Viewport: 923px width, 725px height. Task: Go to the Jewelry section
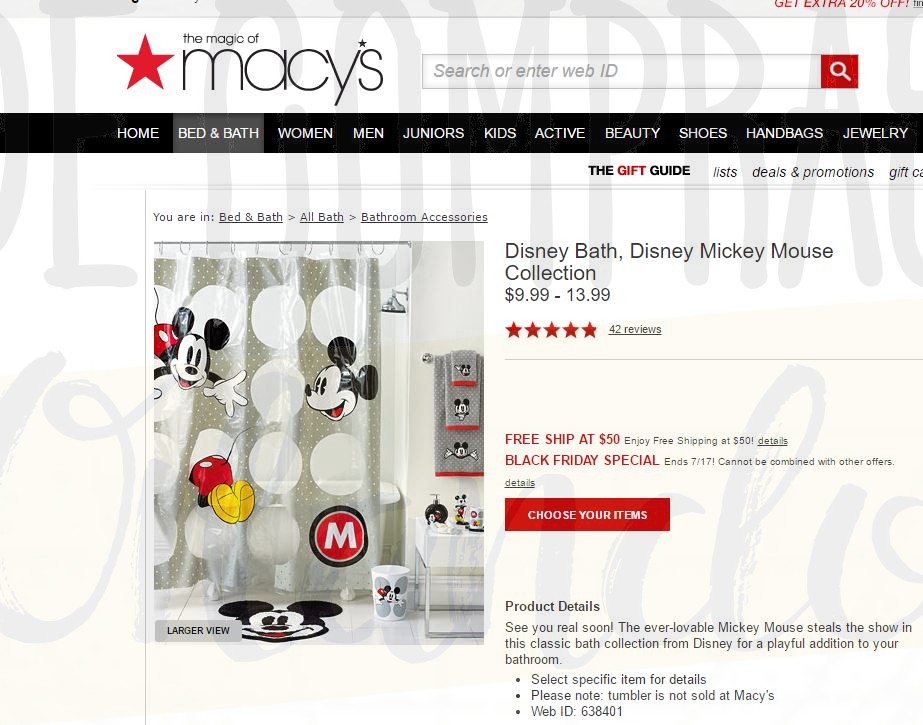tap(875, 133)
